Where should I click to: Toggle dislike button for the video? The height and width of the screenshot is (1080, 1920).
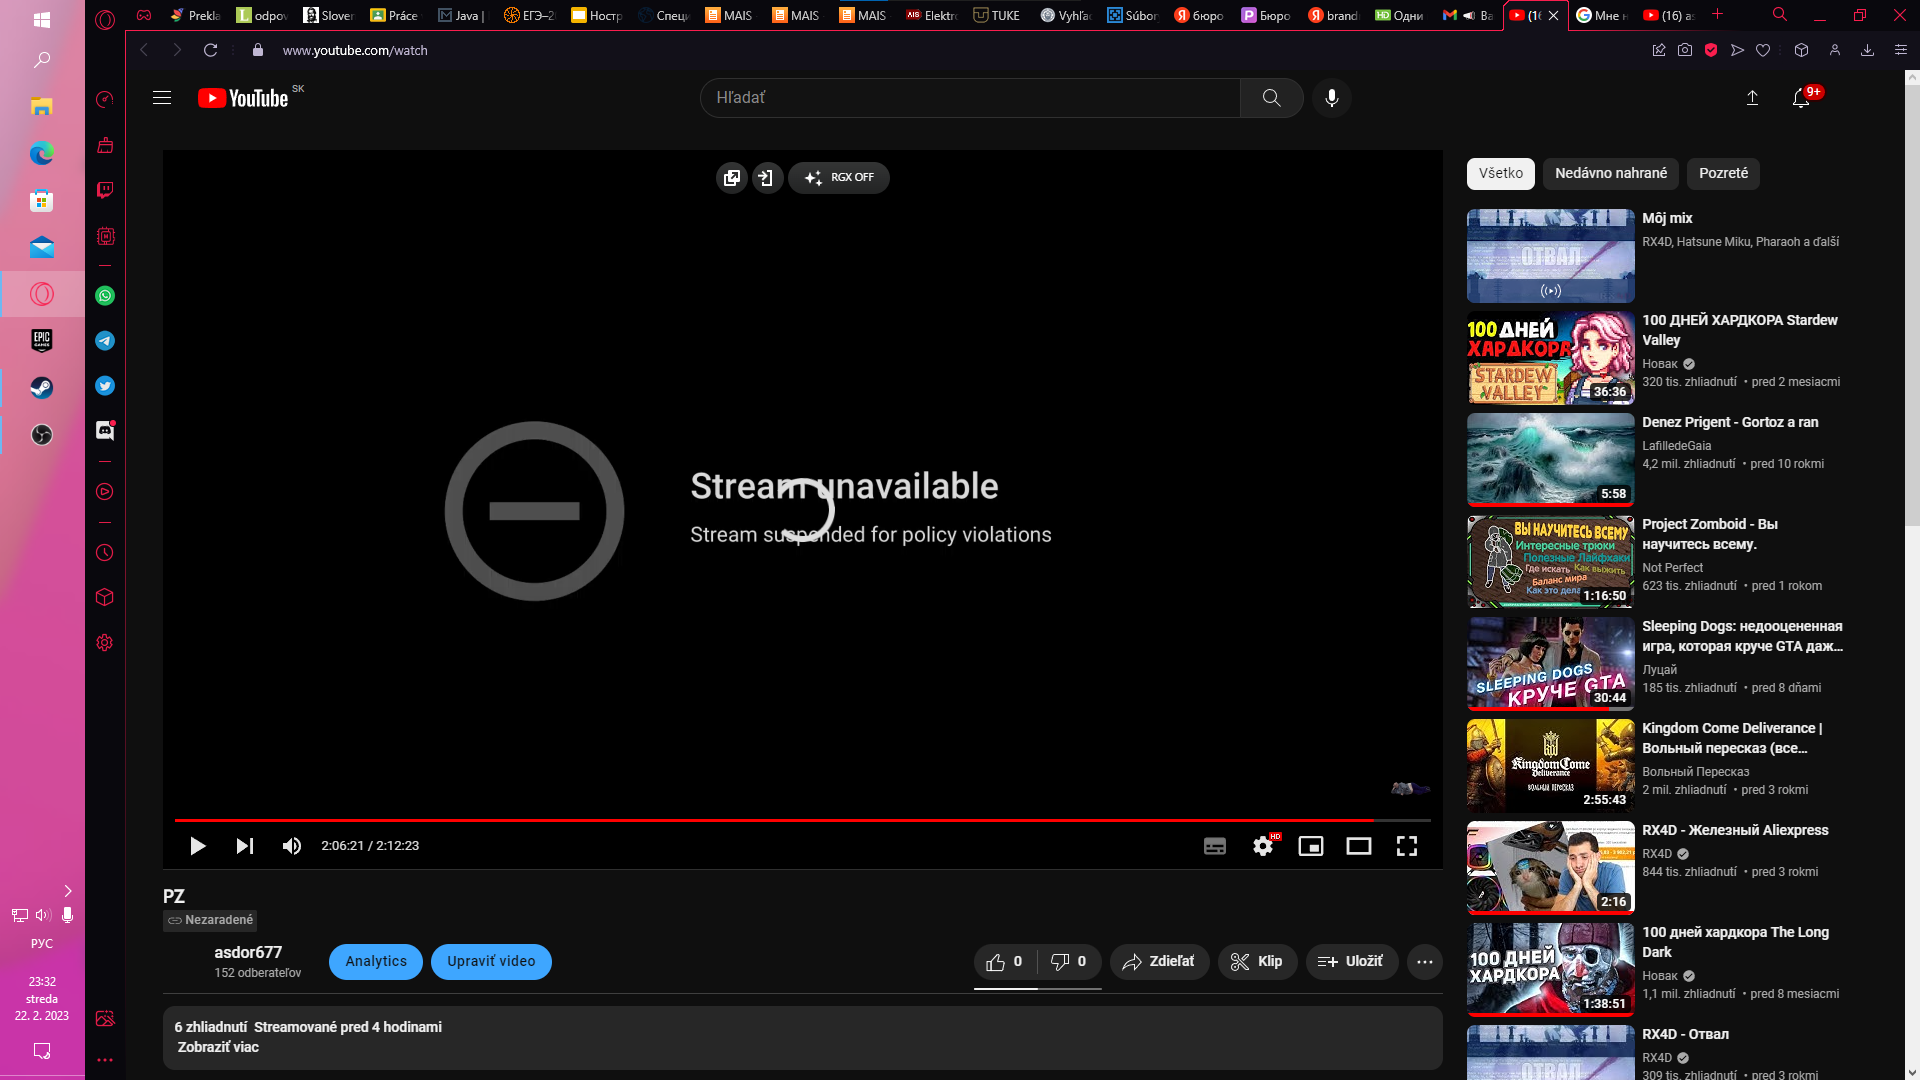(1065, 961)
